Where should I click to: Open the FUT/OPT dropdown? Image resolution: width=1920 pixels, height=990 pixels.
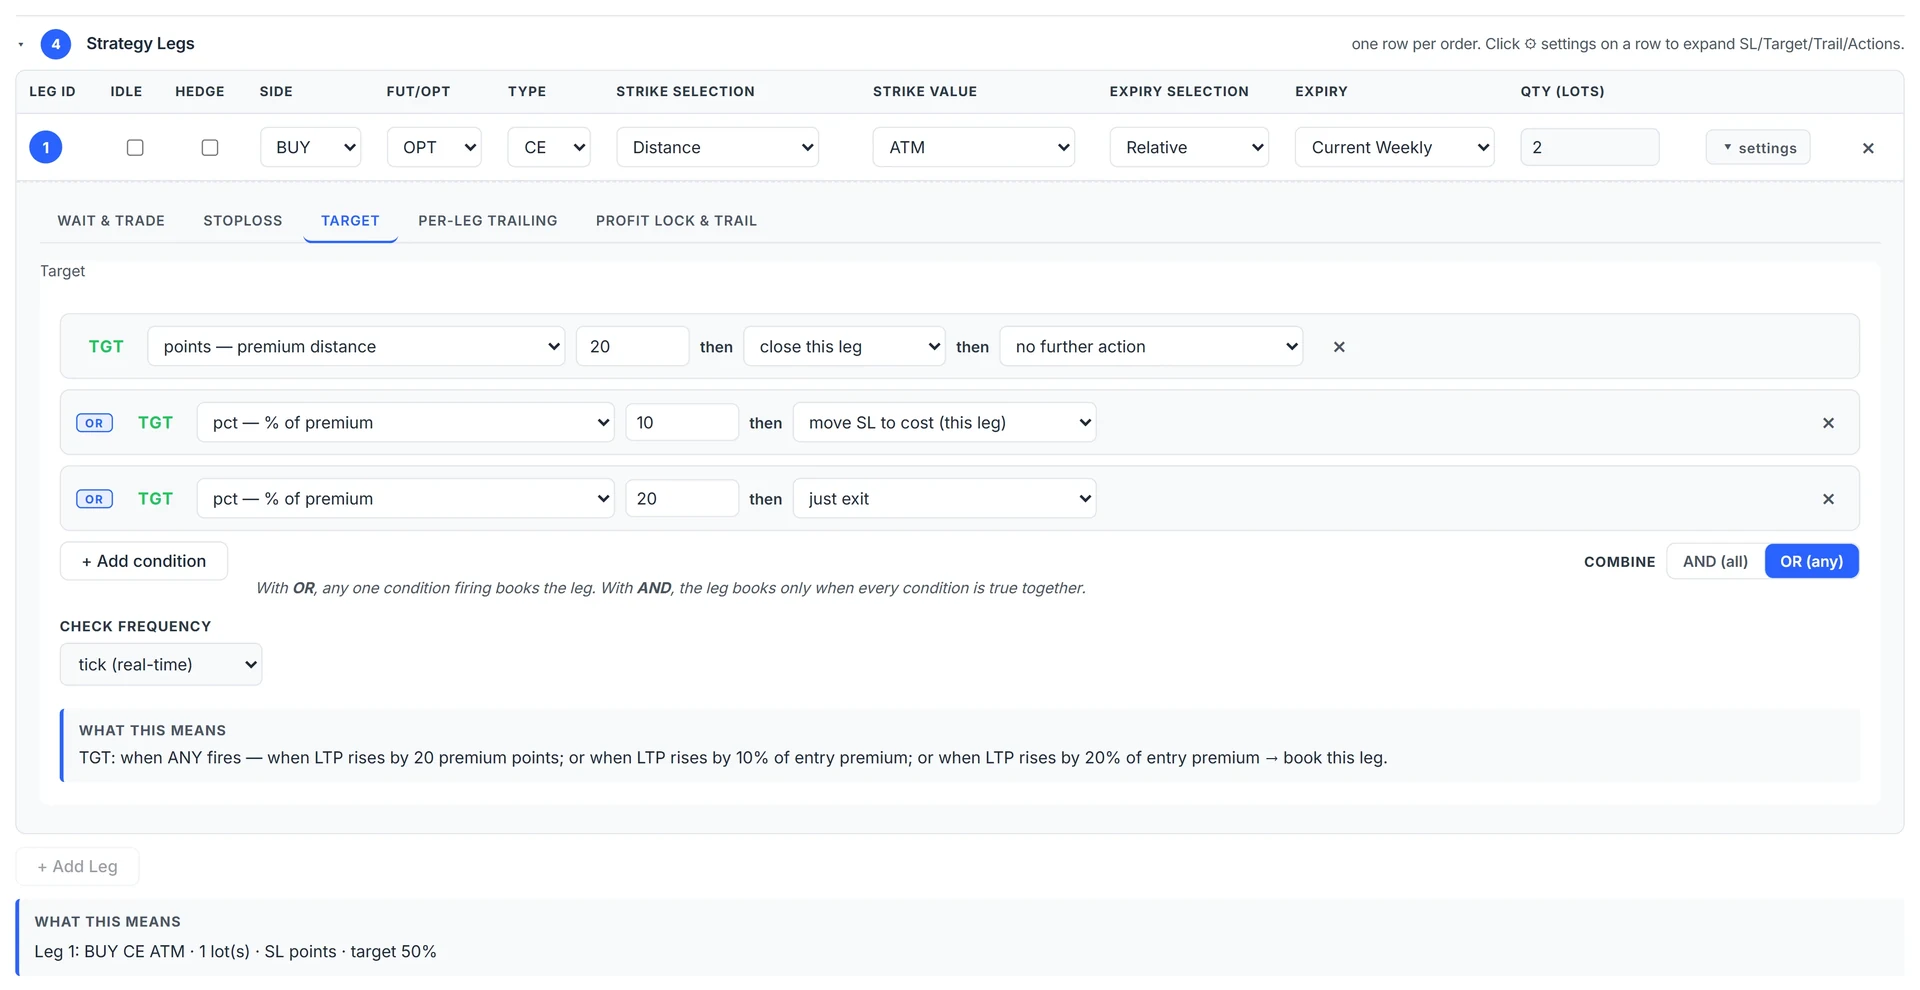(x=434, y=147)
